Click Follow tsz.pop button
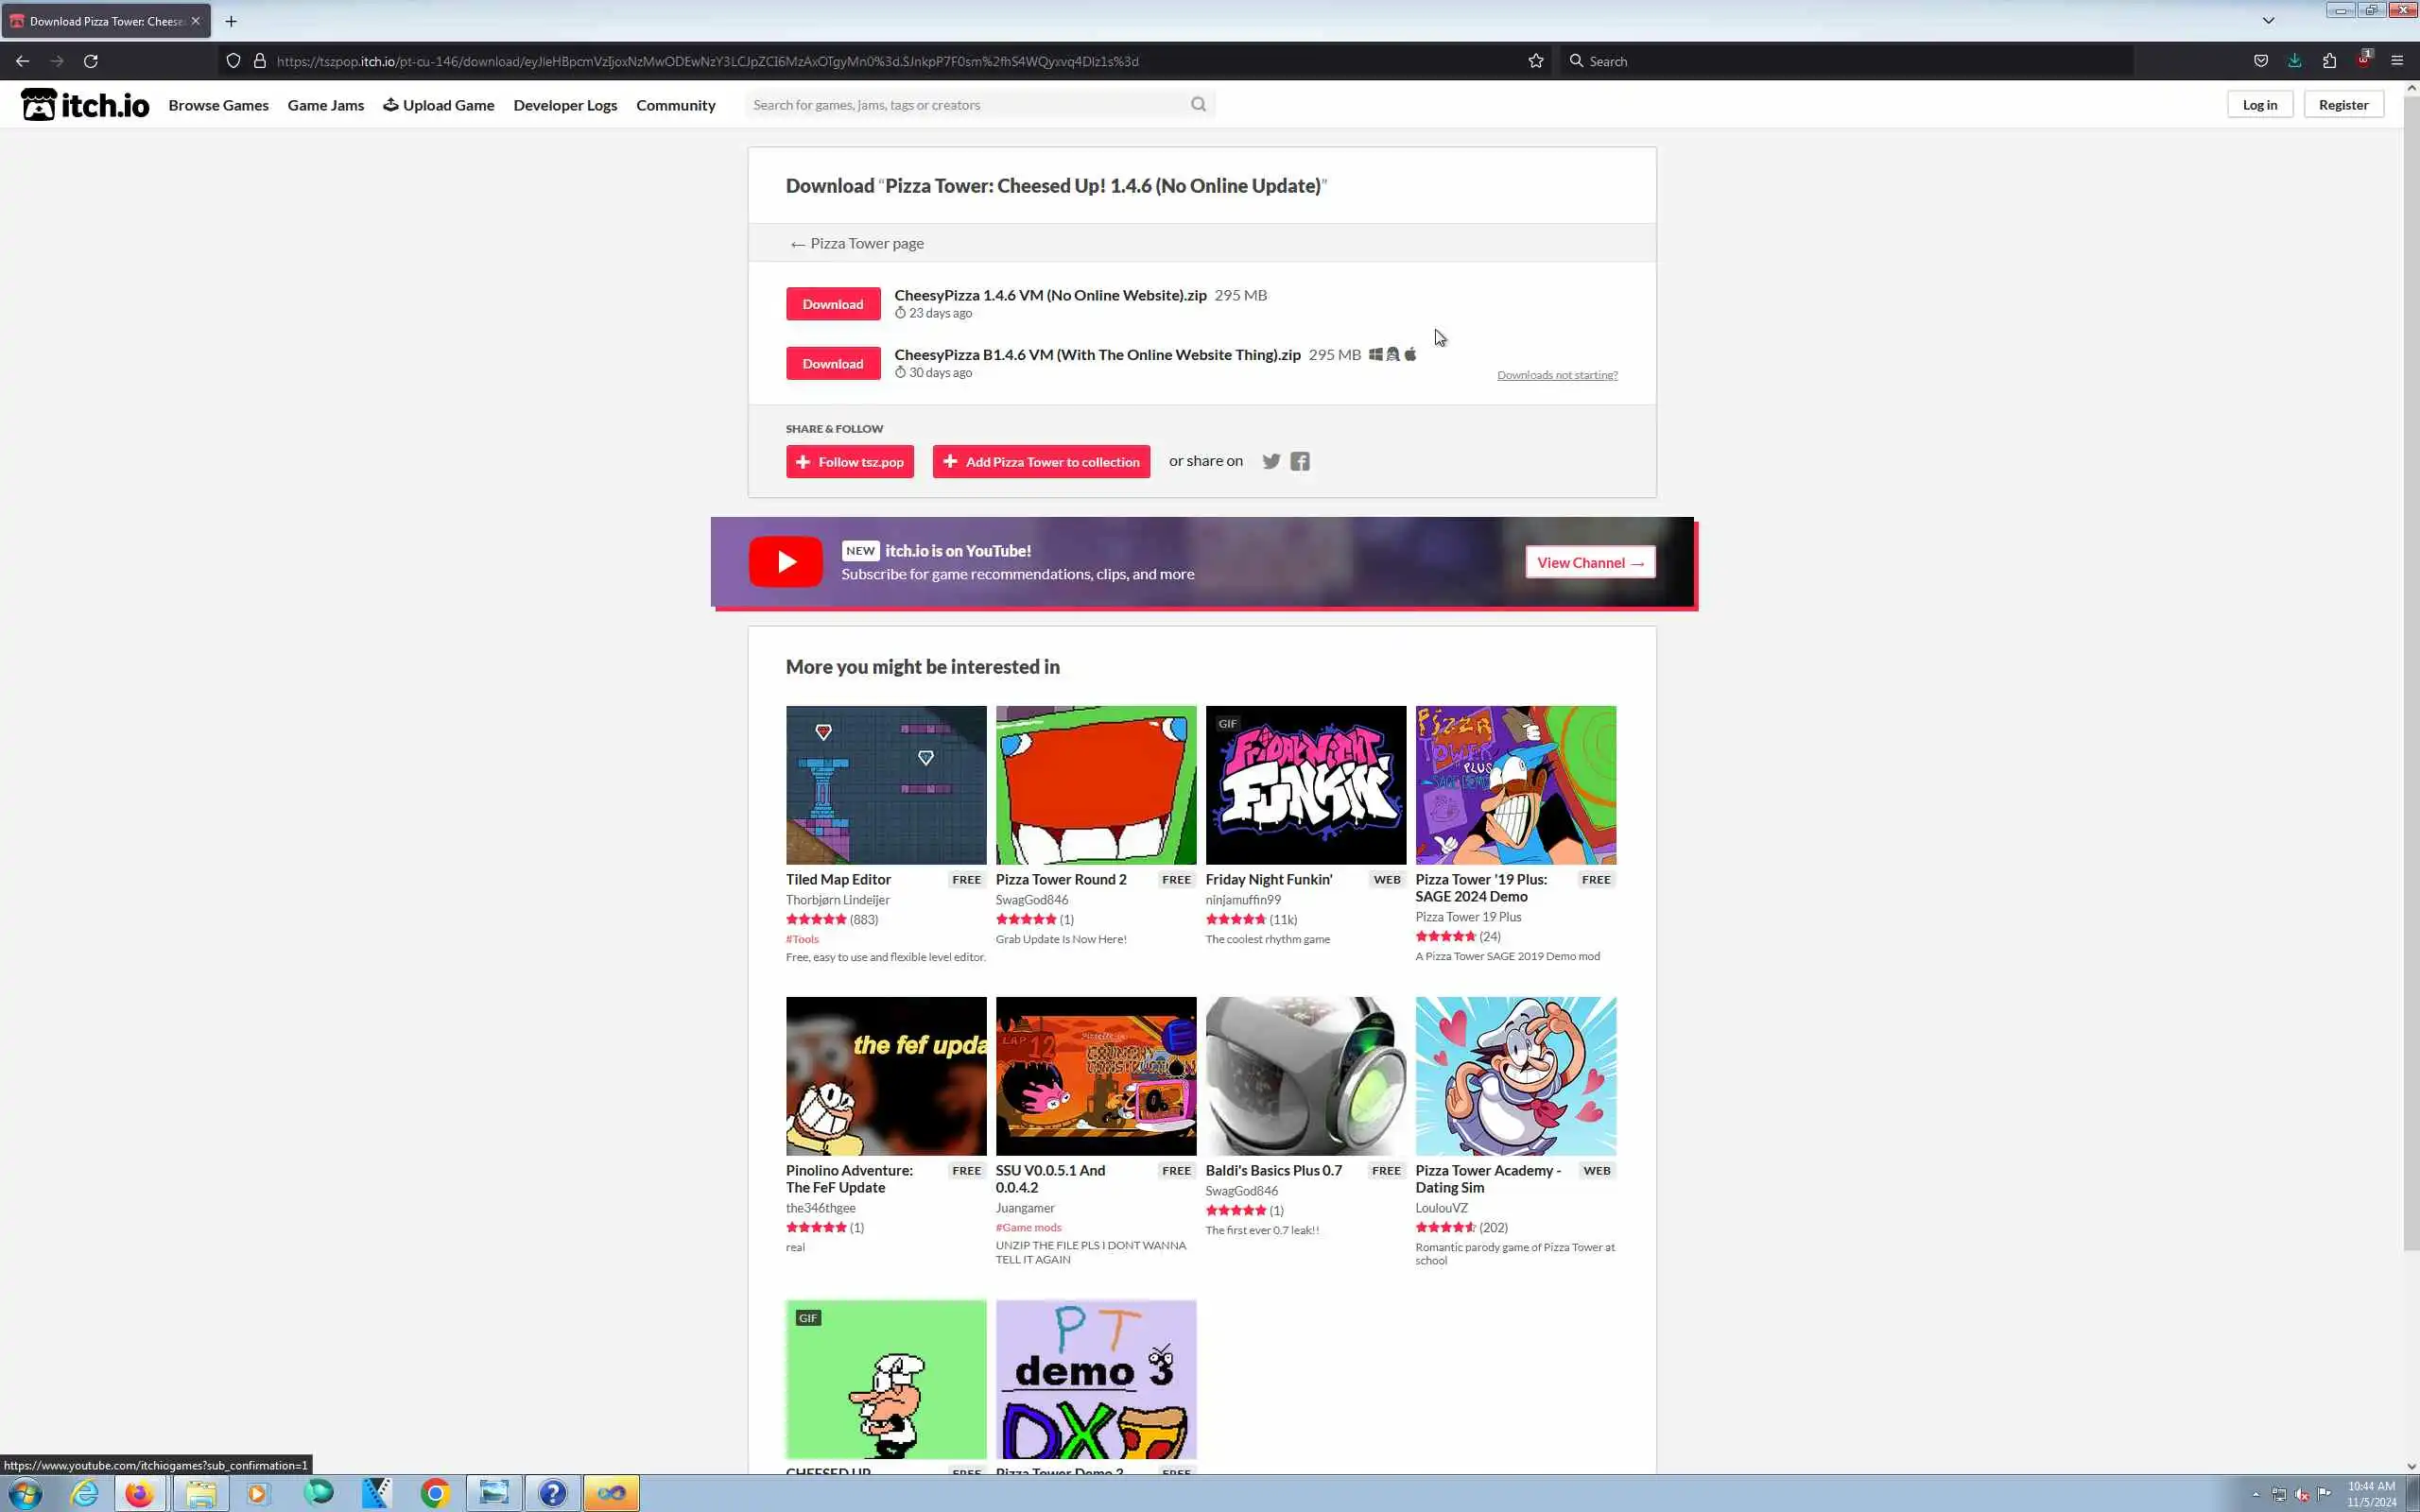The width and height of the screenshot is (2420, 1512). (x=849, y=462)
